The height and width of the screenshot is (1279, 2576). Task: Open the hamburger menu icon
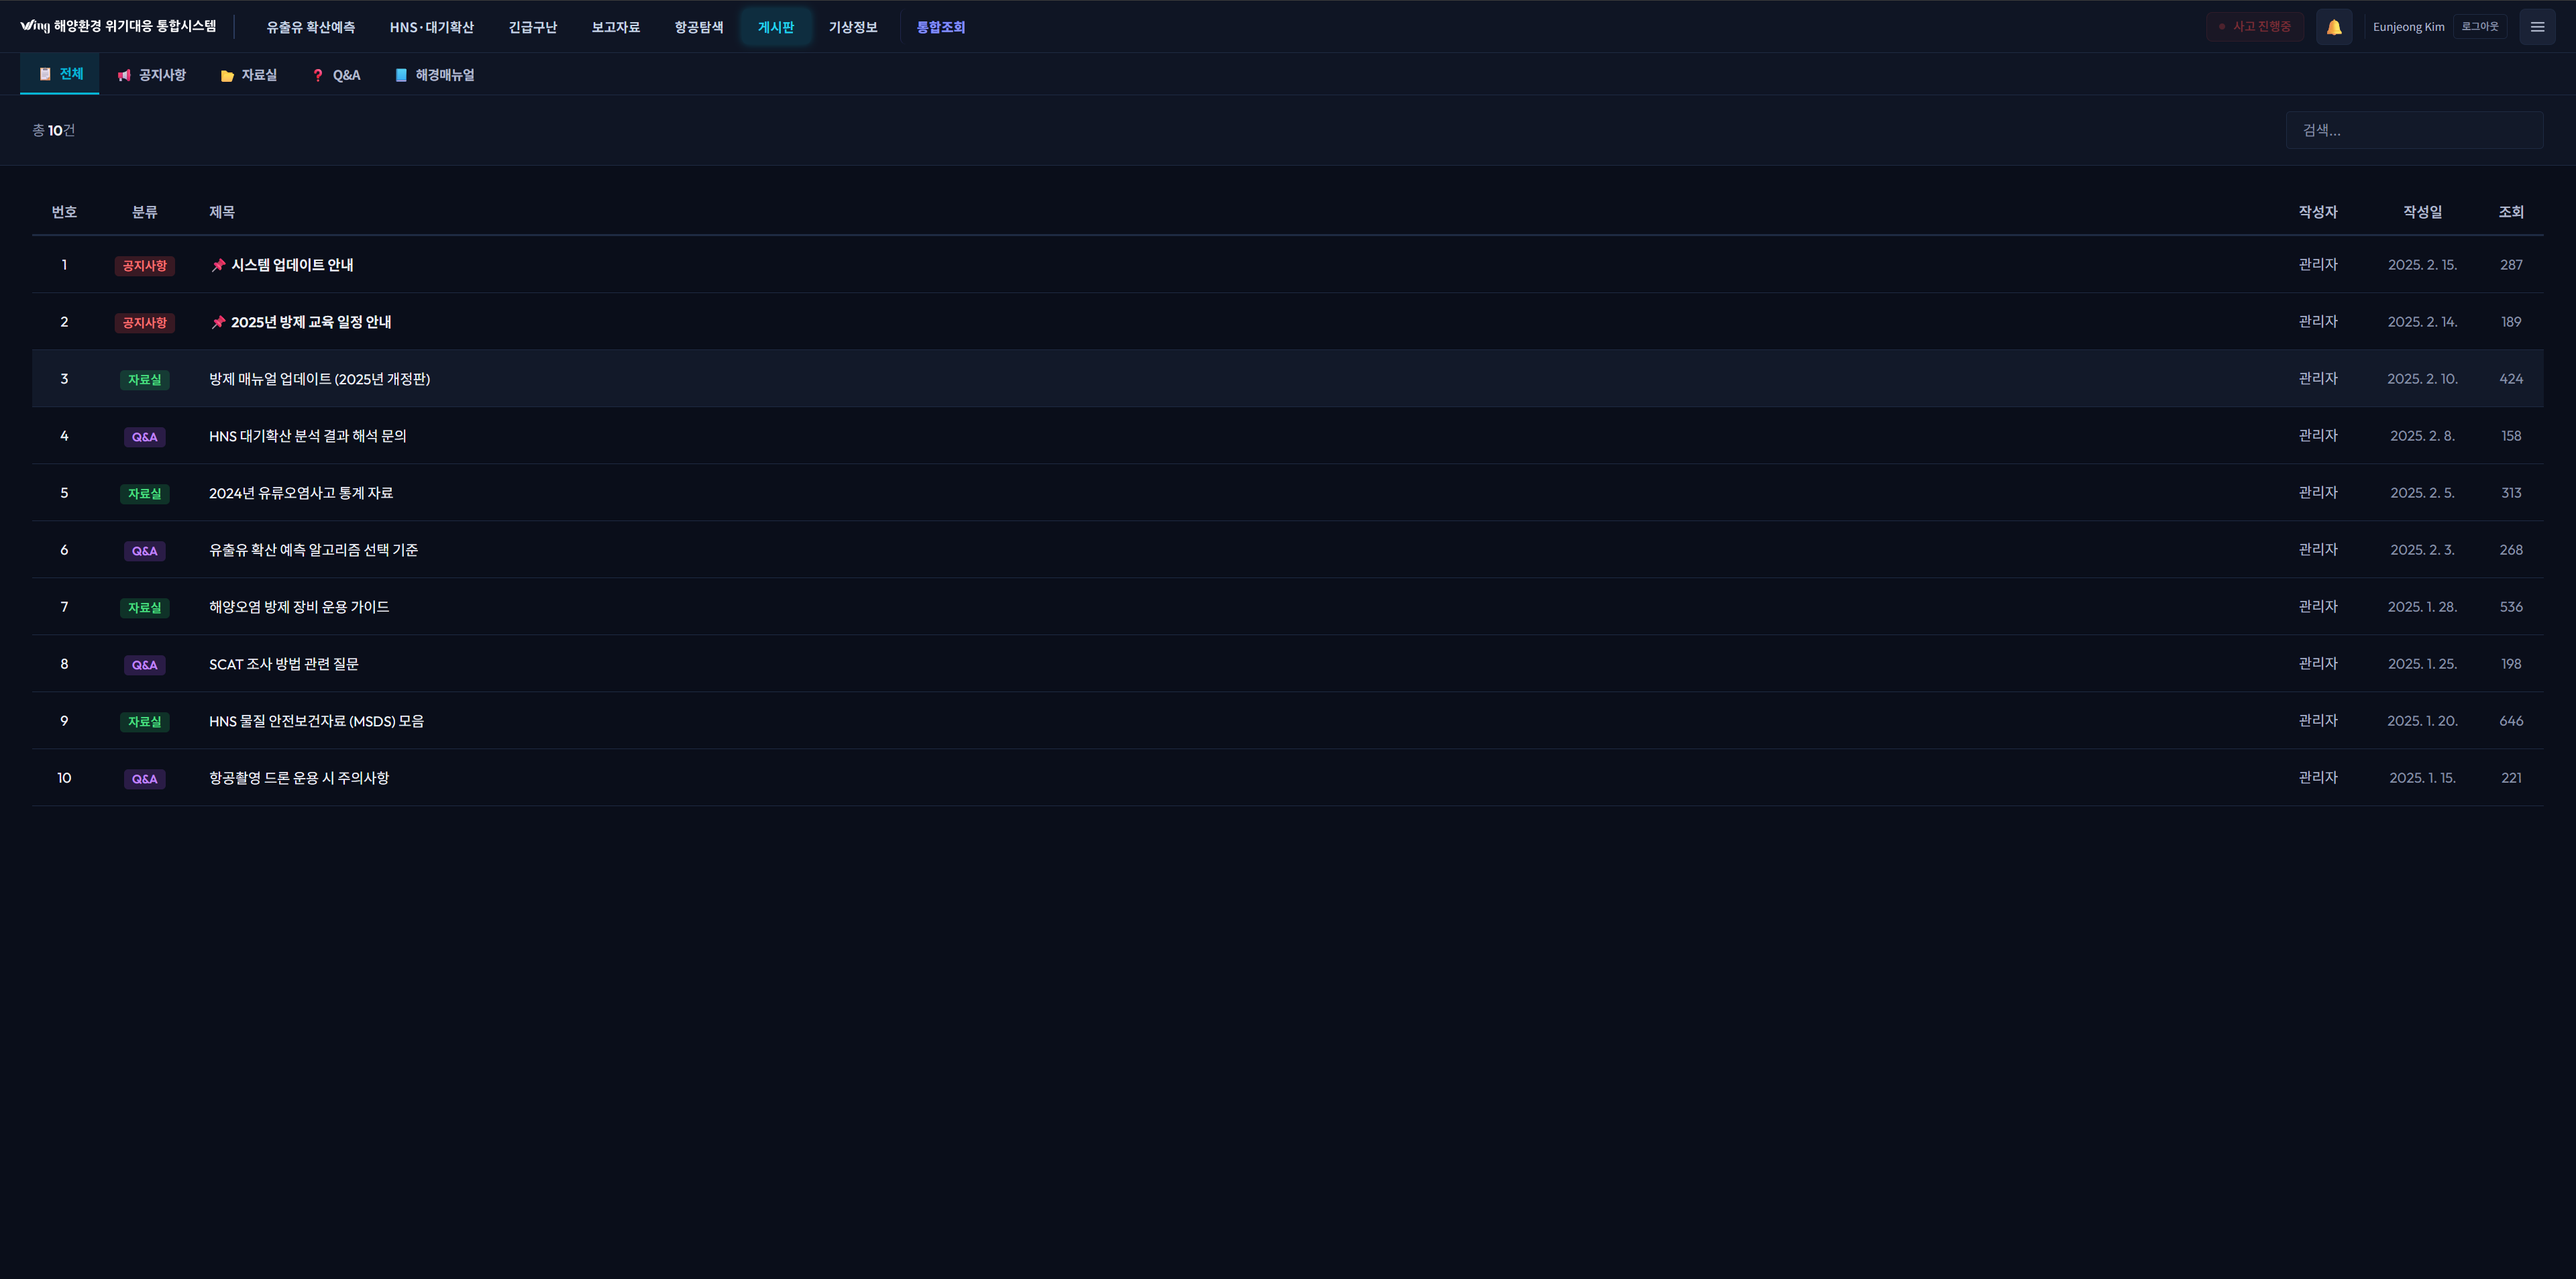[2536, 27]
